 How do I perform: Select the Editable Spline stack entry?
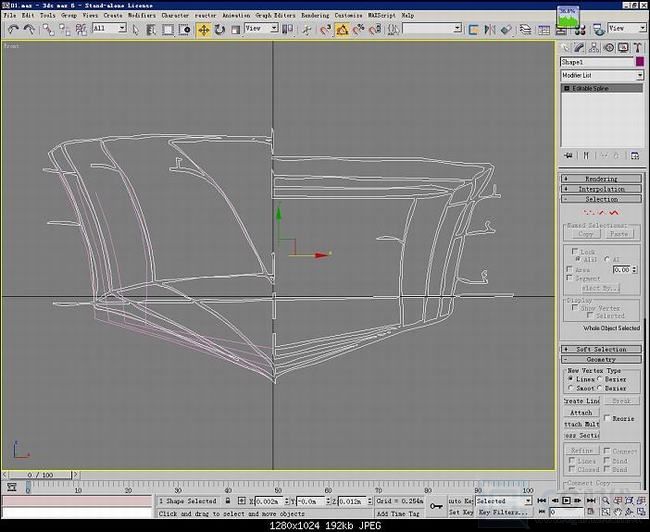(601, 88)
